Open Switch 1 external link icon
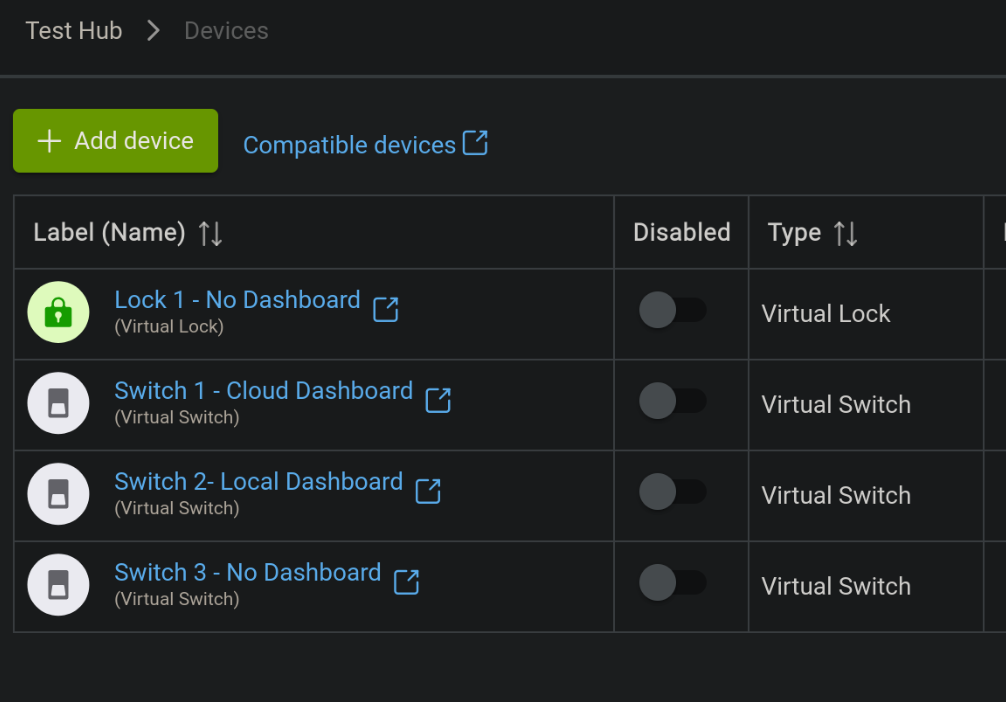1006x702 pixels. [x=438, y=400]
